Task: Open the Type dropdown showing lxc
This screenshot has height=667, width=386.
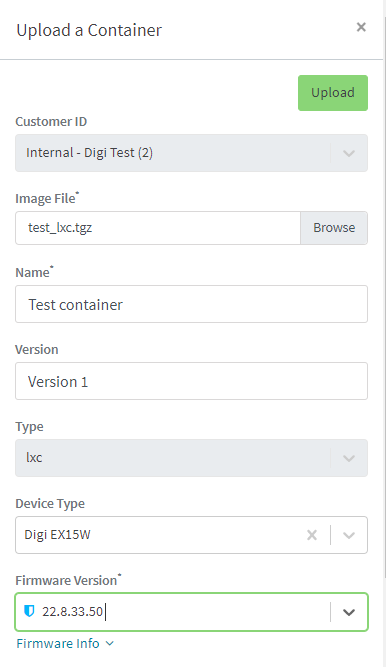Action: point(192,458)
